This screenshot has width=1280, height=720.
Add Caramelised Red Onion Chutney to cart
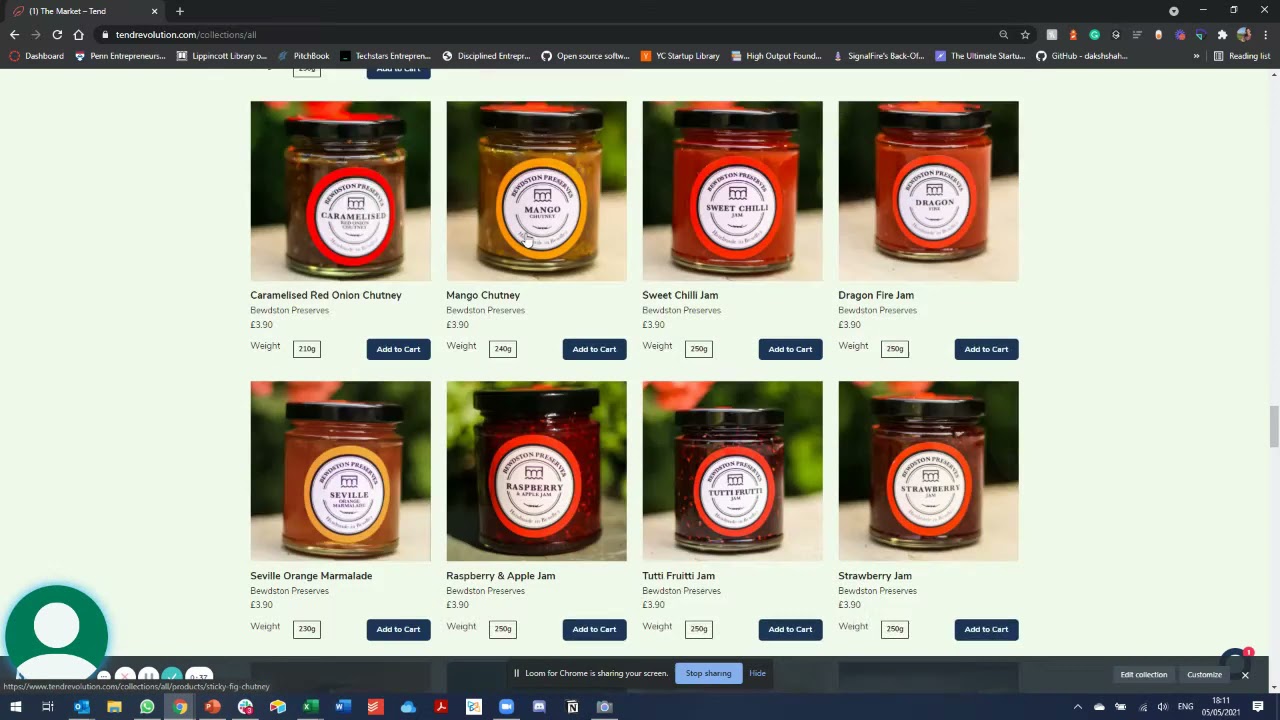[x=398, y=349]
